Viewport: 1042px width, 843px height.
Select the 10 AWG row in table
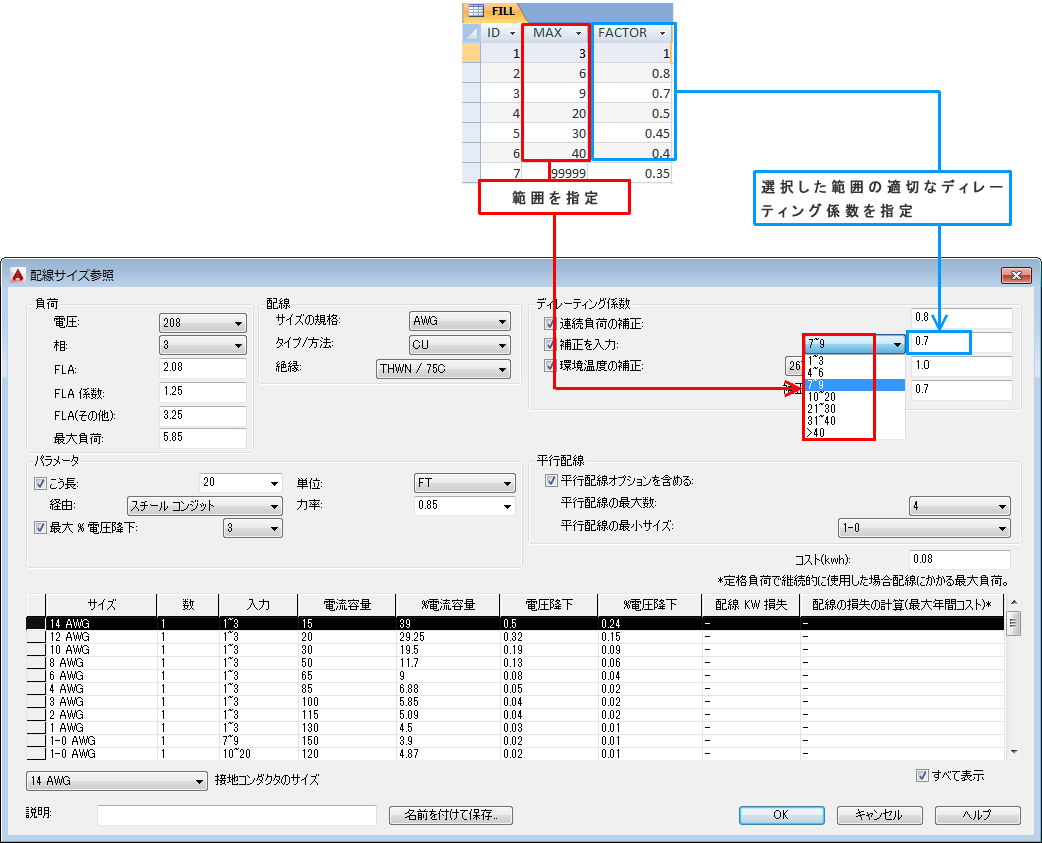(515, 650)
